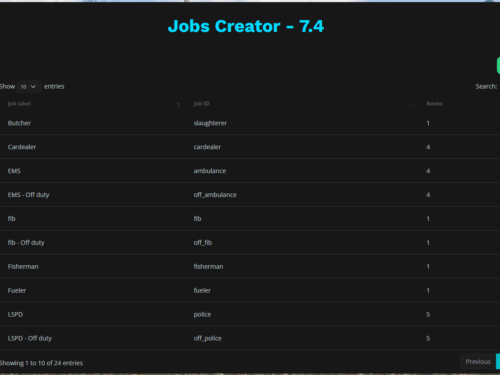Image resolution: width=500 pixels, height=375 pixels.
Task: Open the fib - Off duty entry
Action: coord(250,243)
